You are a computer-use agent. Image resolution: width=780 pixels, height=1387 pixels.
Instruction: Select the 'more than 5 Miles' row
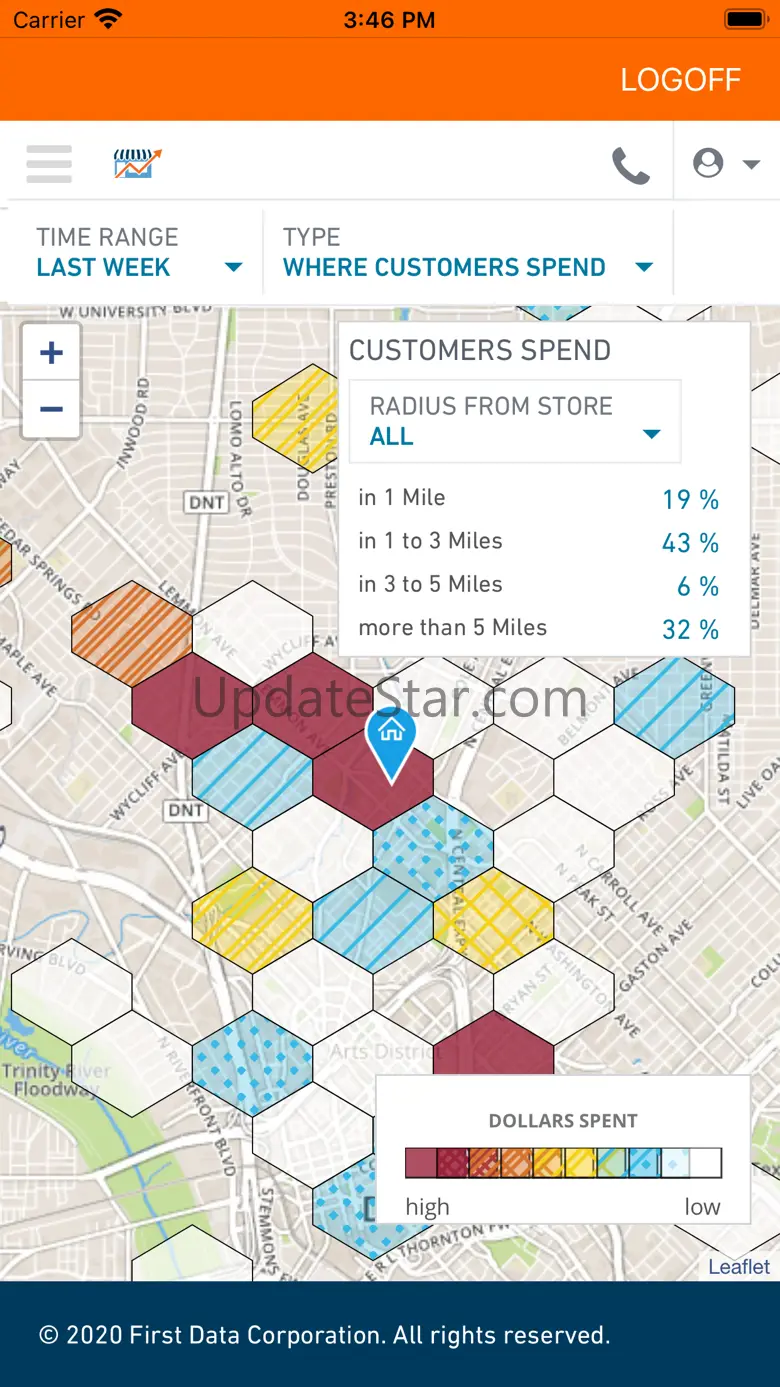539,628
